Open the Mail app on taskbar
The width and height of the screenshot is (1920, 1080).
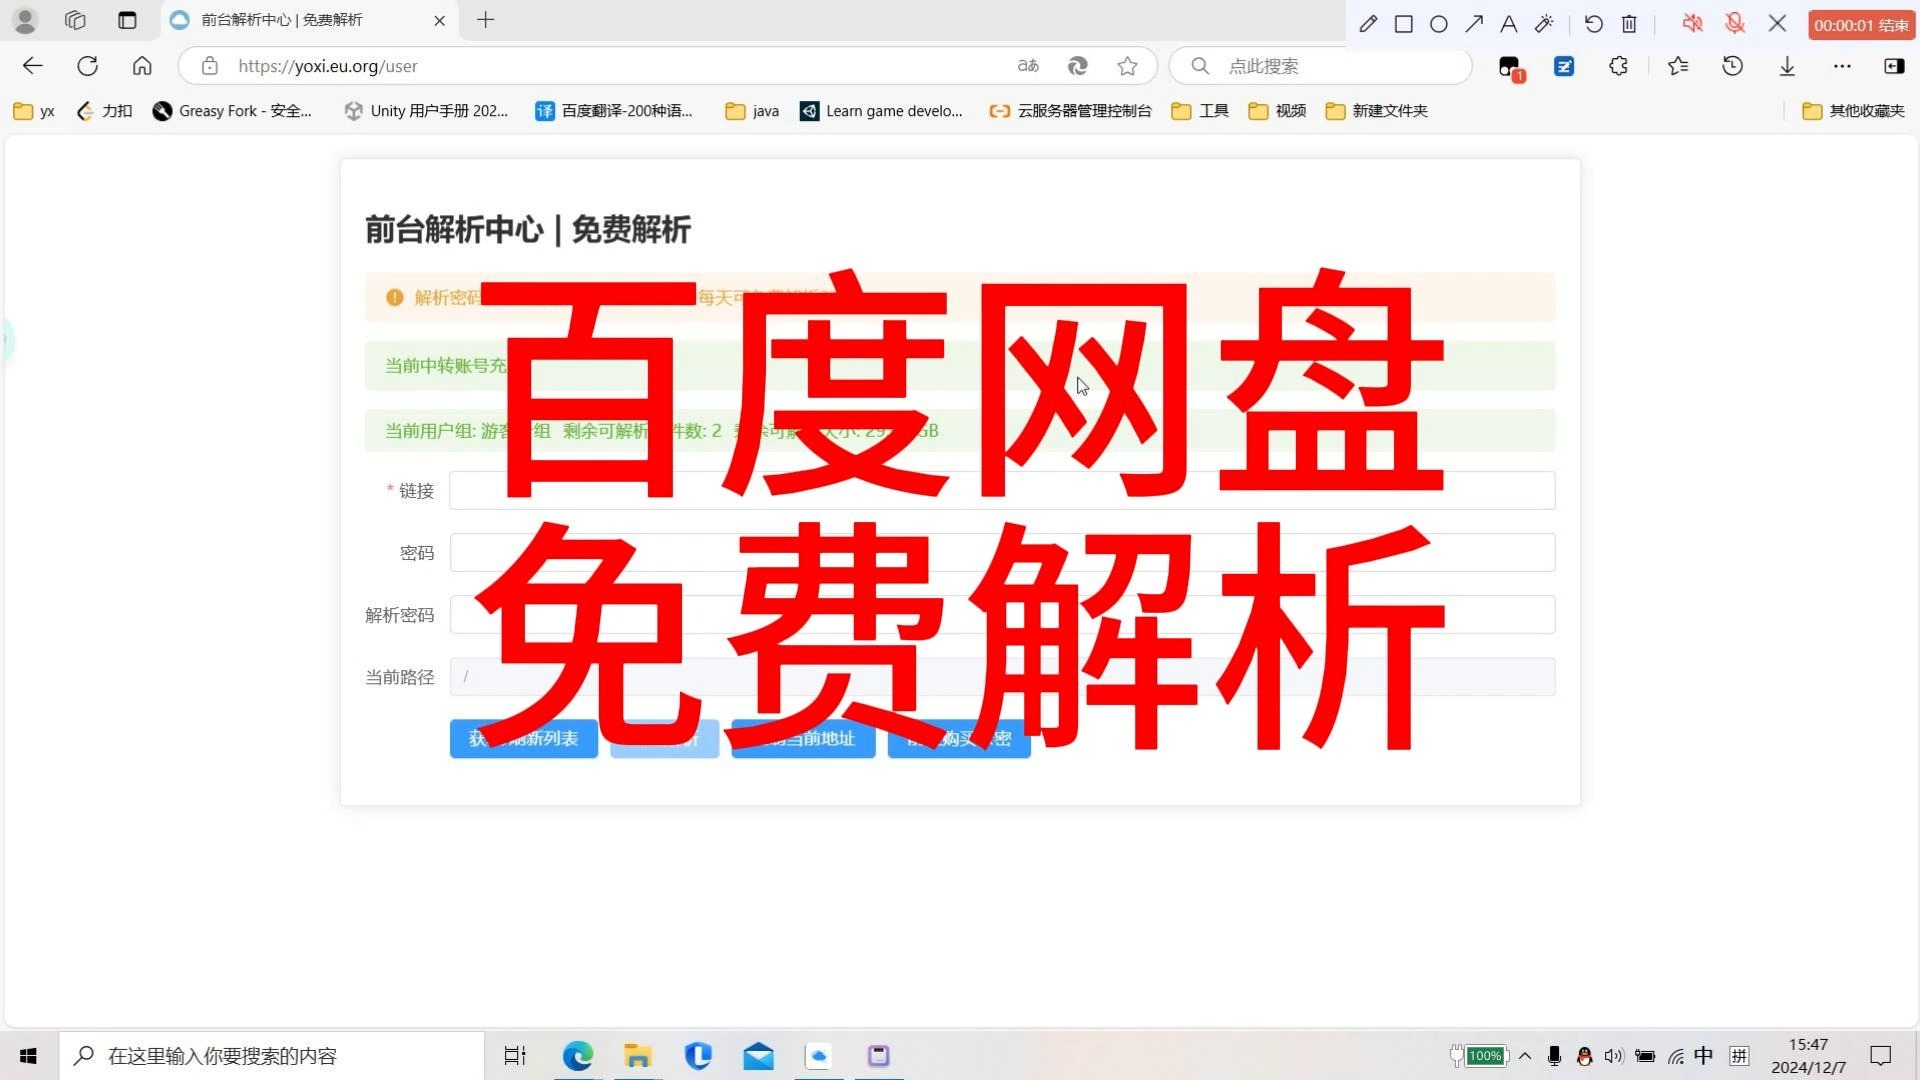click(759, 1056)
